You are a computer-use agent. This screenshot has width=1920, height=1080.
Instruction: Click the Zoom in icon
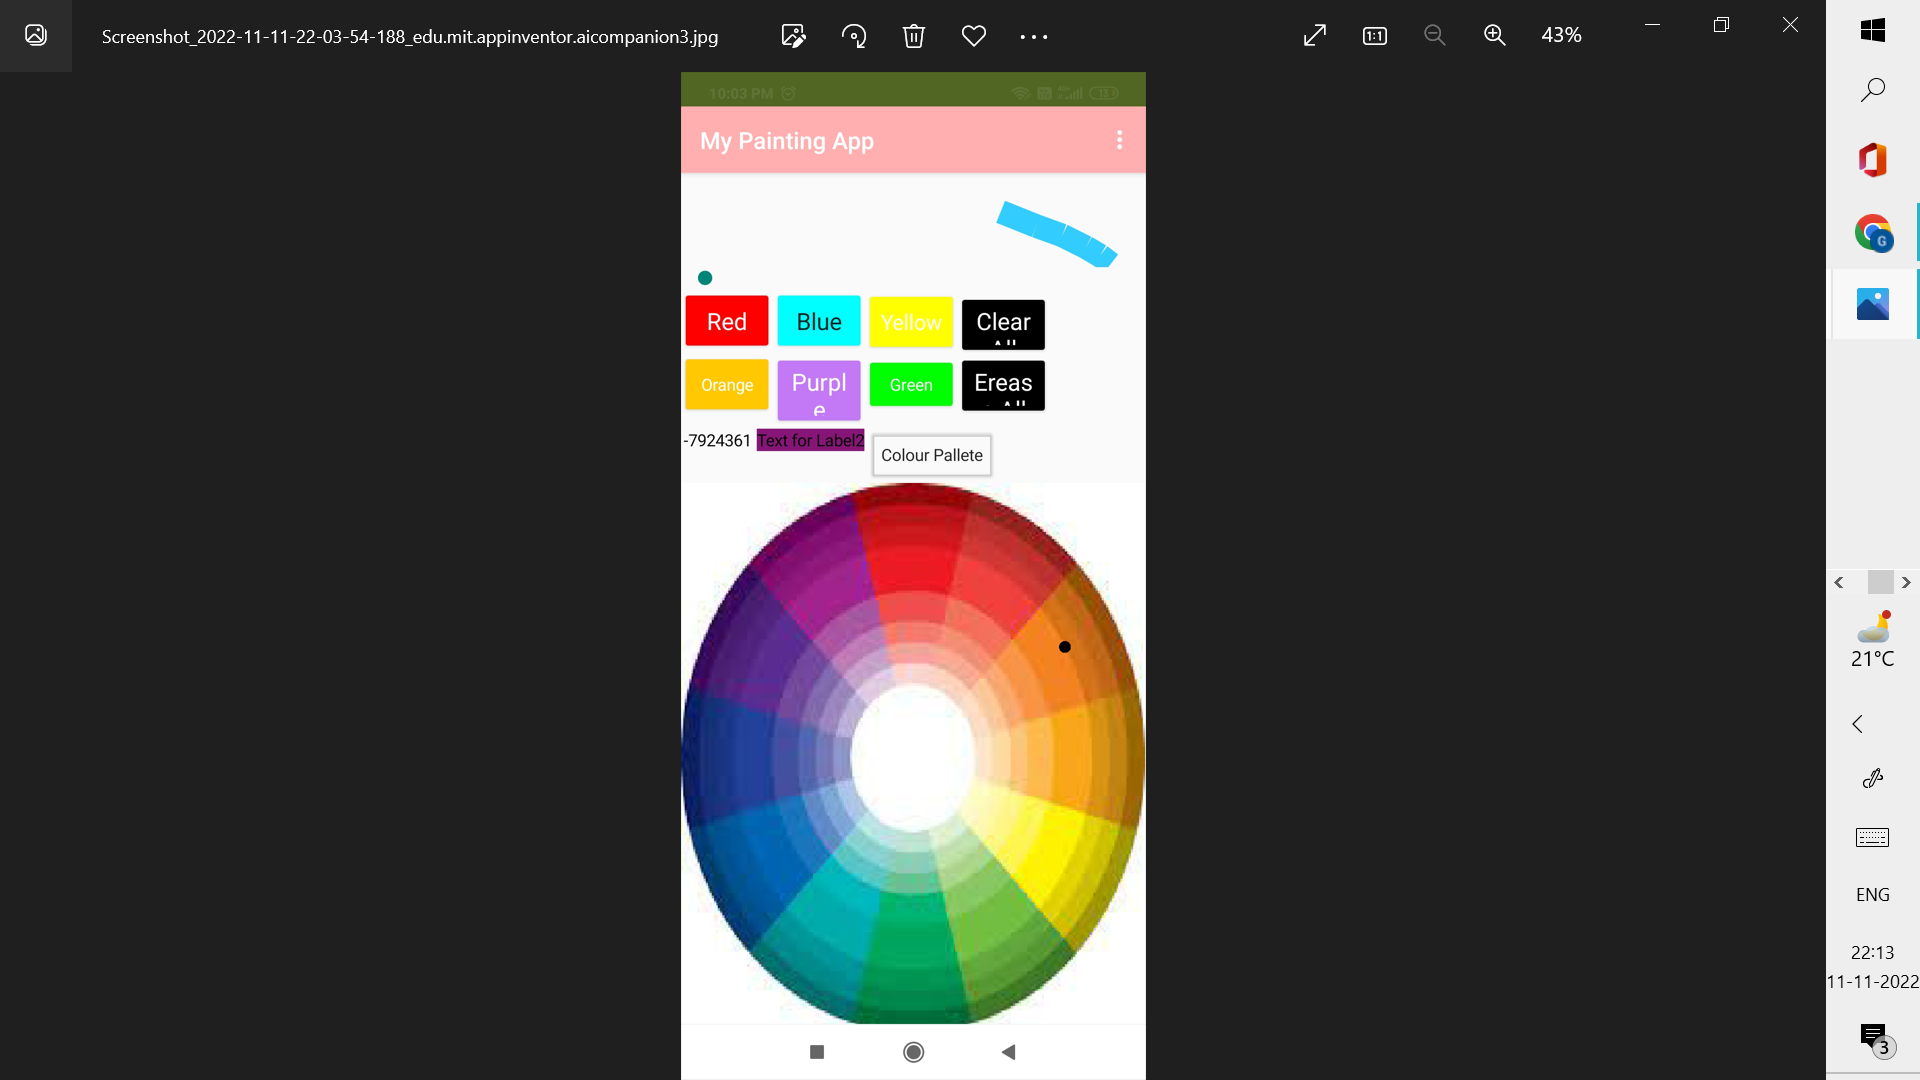[1494, 35]
